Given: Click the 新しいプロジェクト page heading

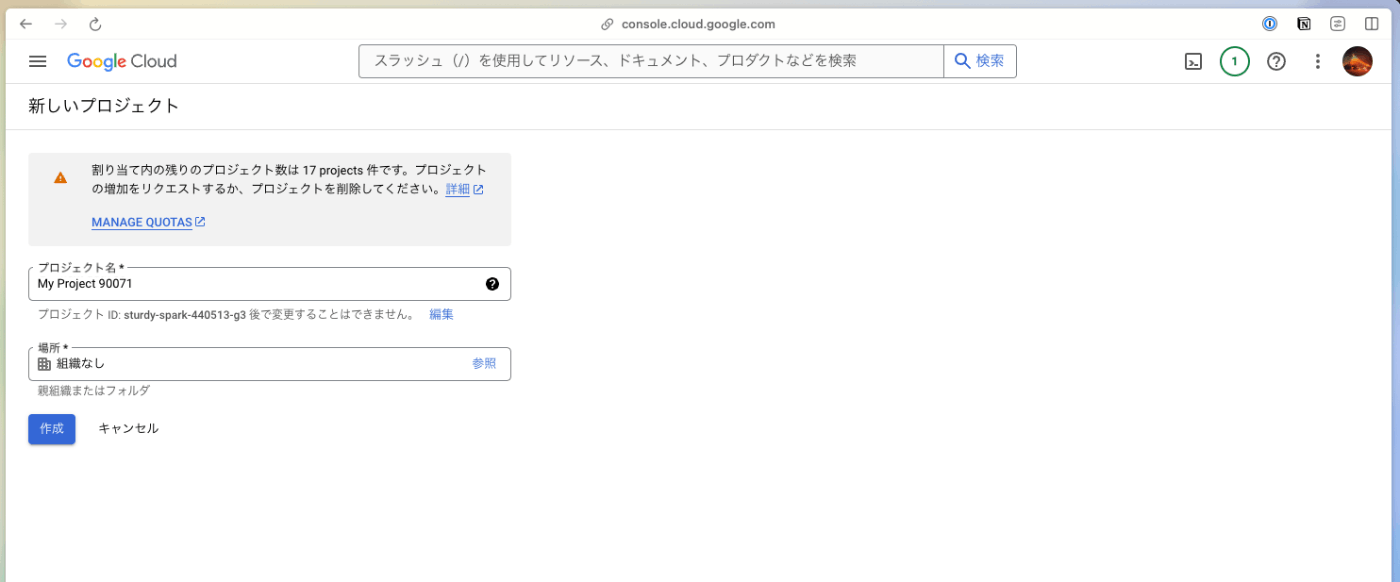Looking at the screenshot, I should [x=104, y=106].
